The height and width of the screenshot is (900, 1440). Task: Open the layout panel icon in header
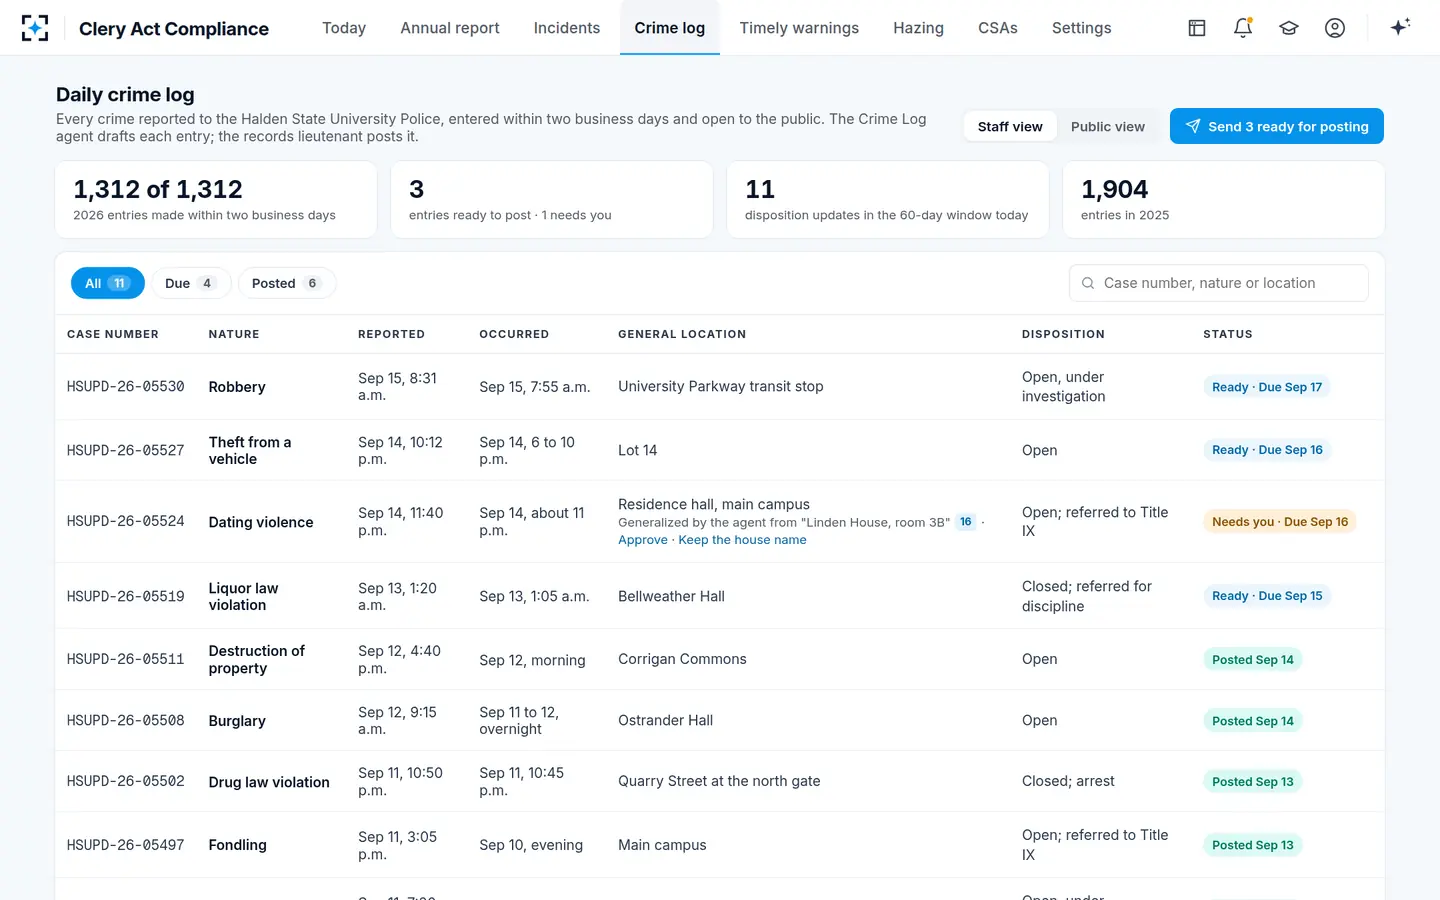pos(1197,28)
